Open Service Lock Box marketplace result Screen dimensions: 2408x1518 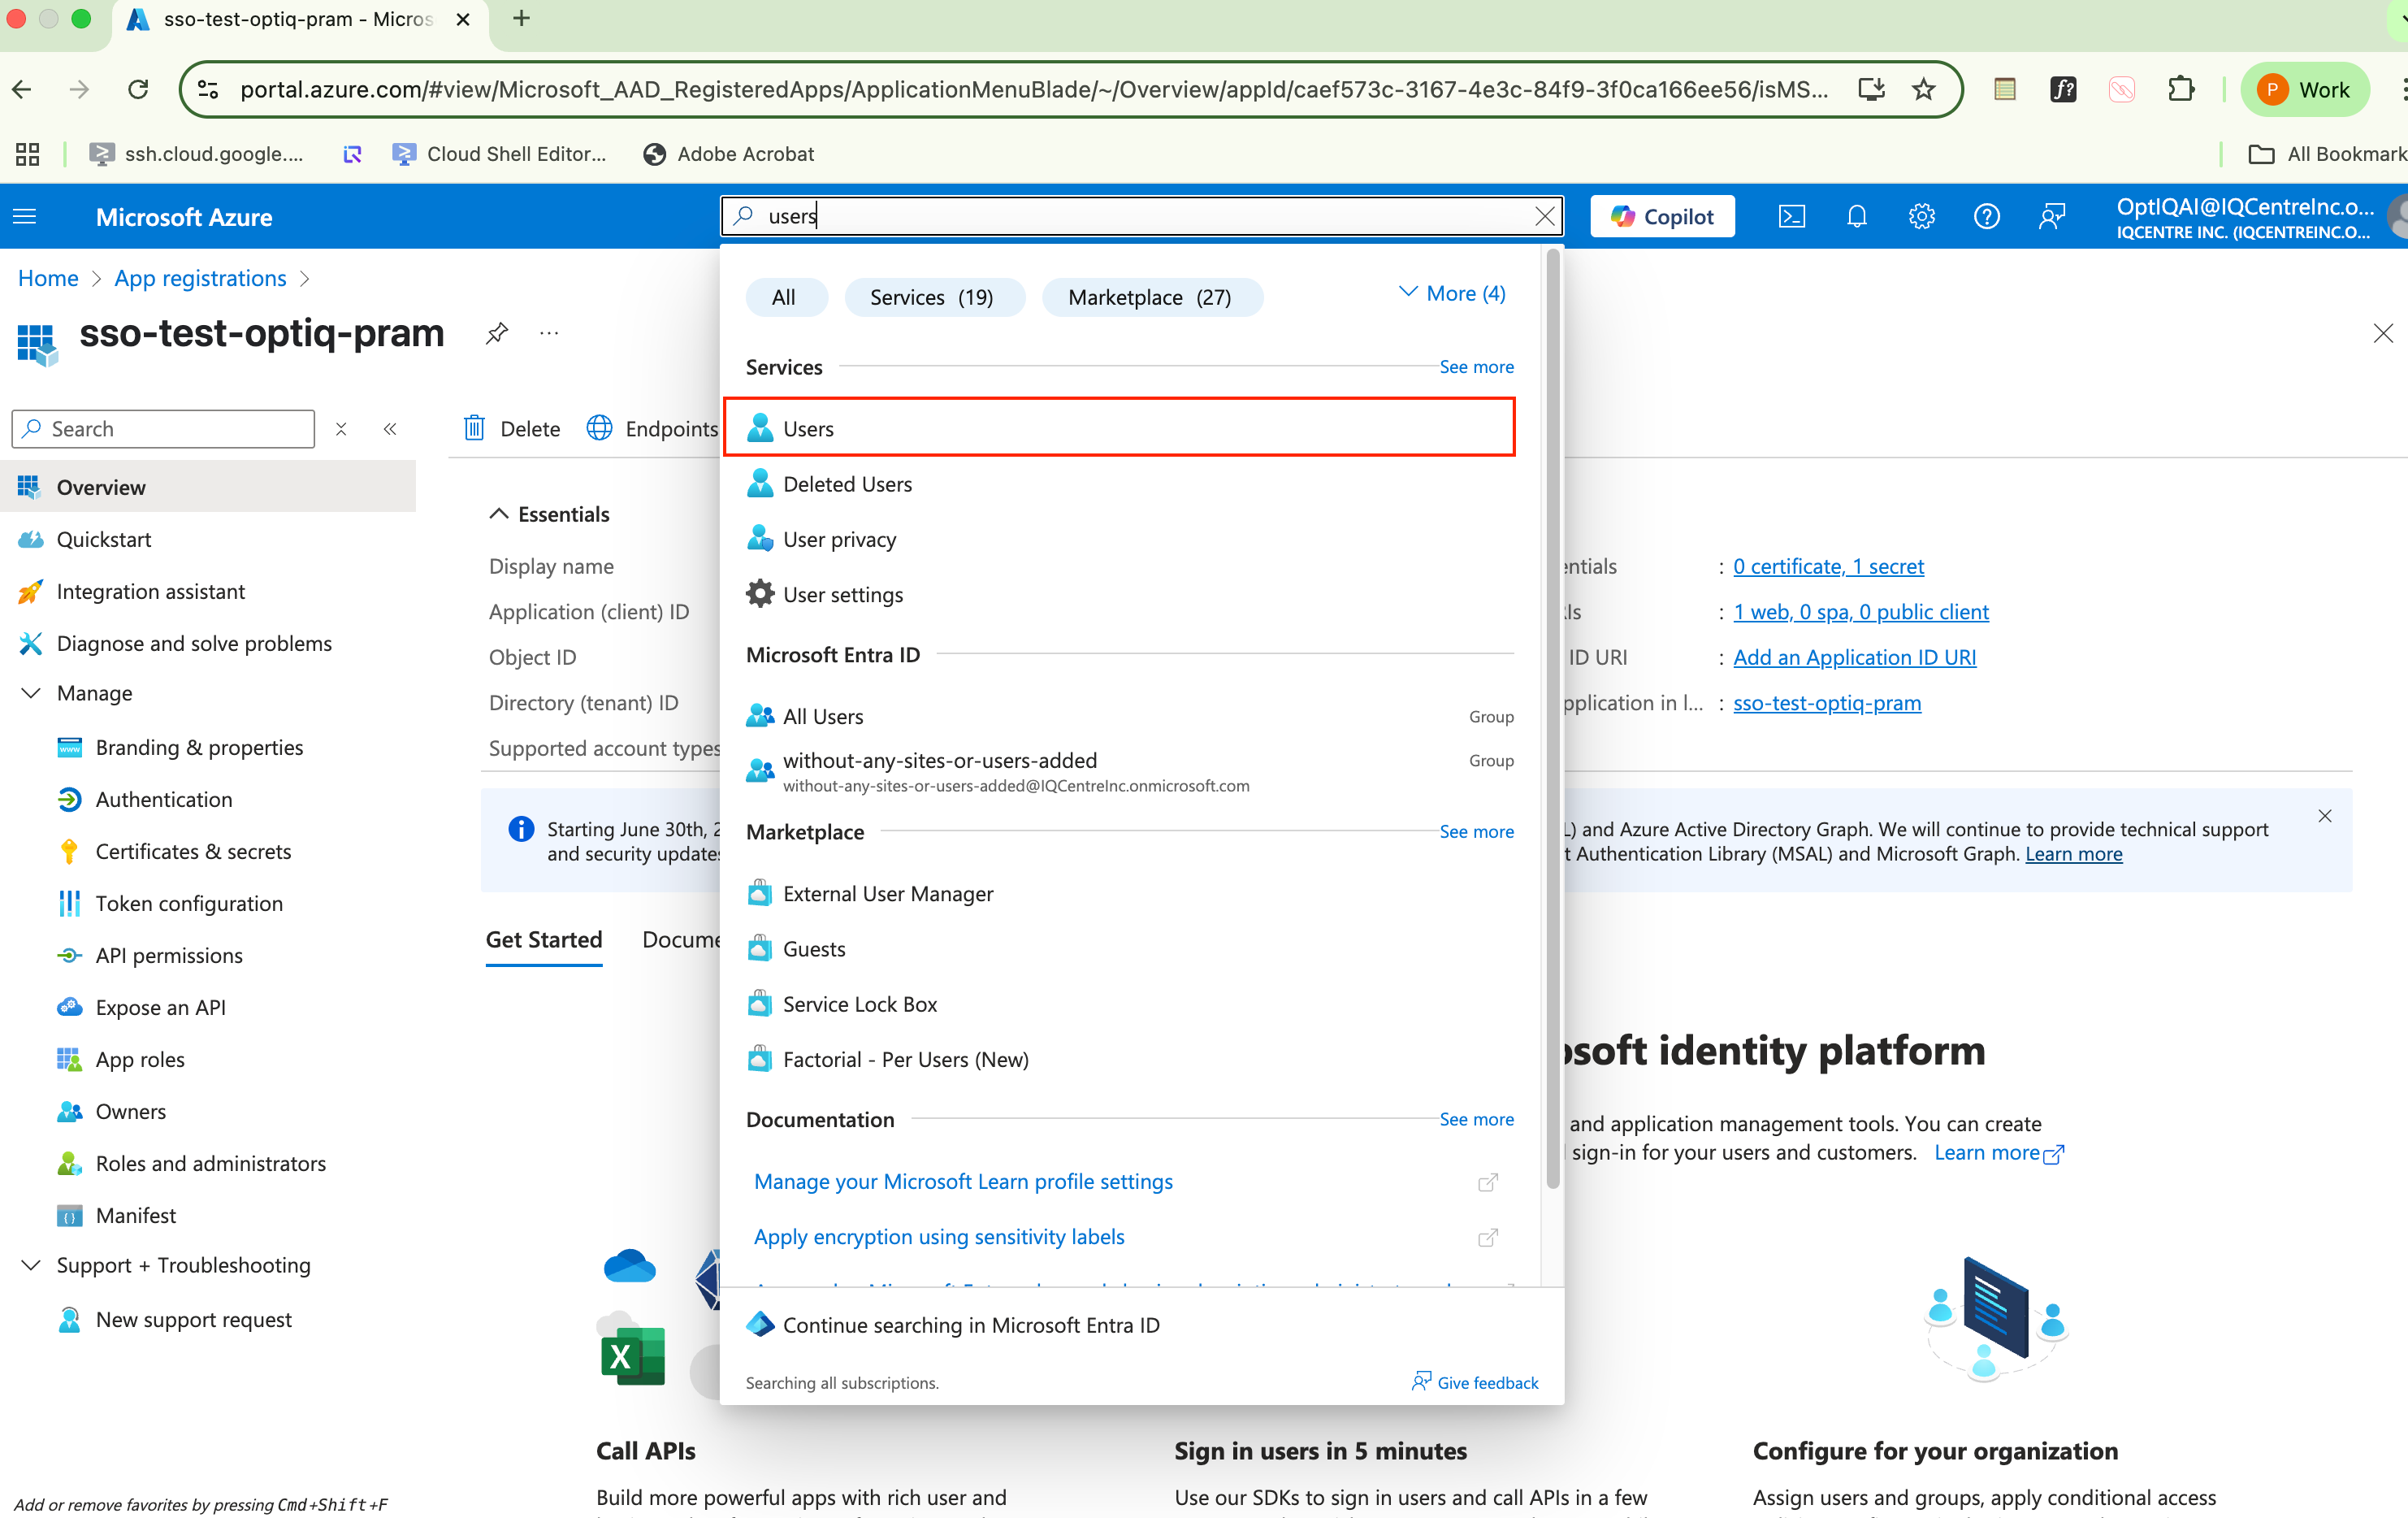(1130, 1004)
